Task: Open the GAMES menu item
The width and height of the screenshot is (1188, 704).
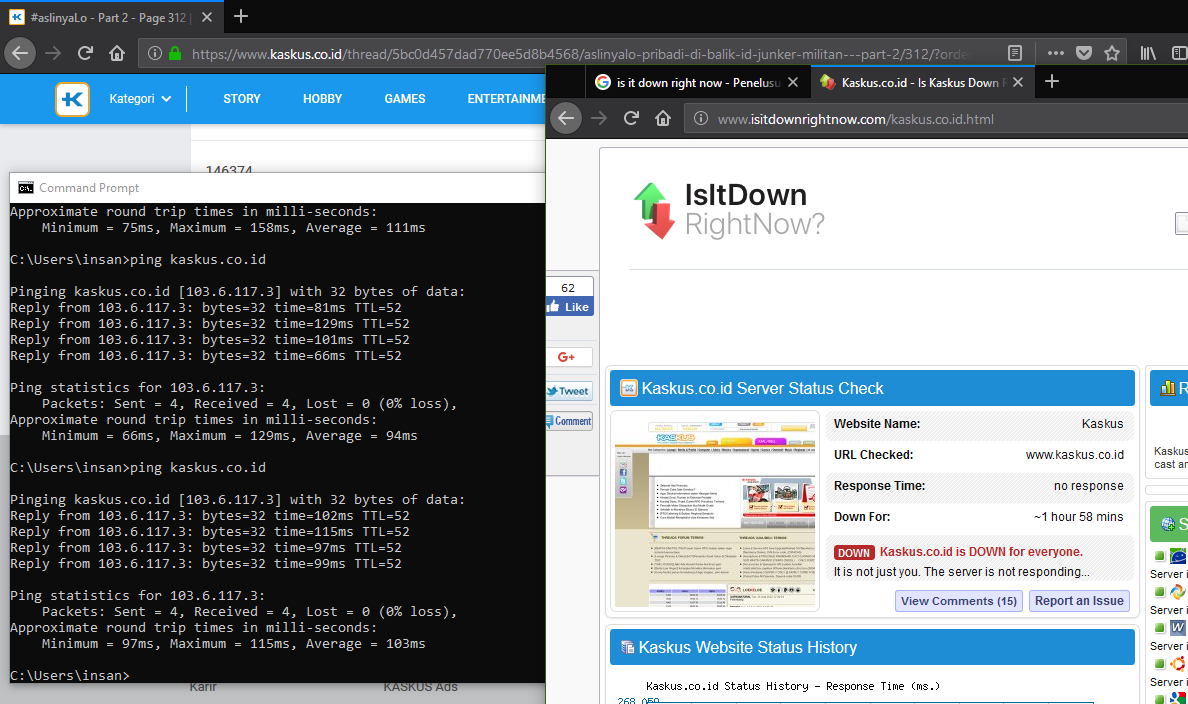Action: pyautogui.click(x=405, y=99)
